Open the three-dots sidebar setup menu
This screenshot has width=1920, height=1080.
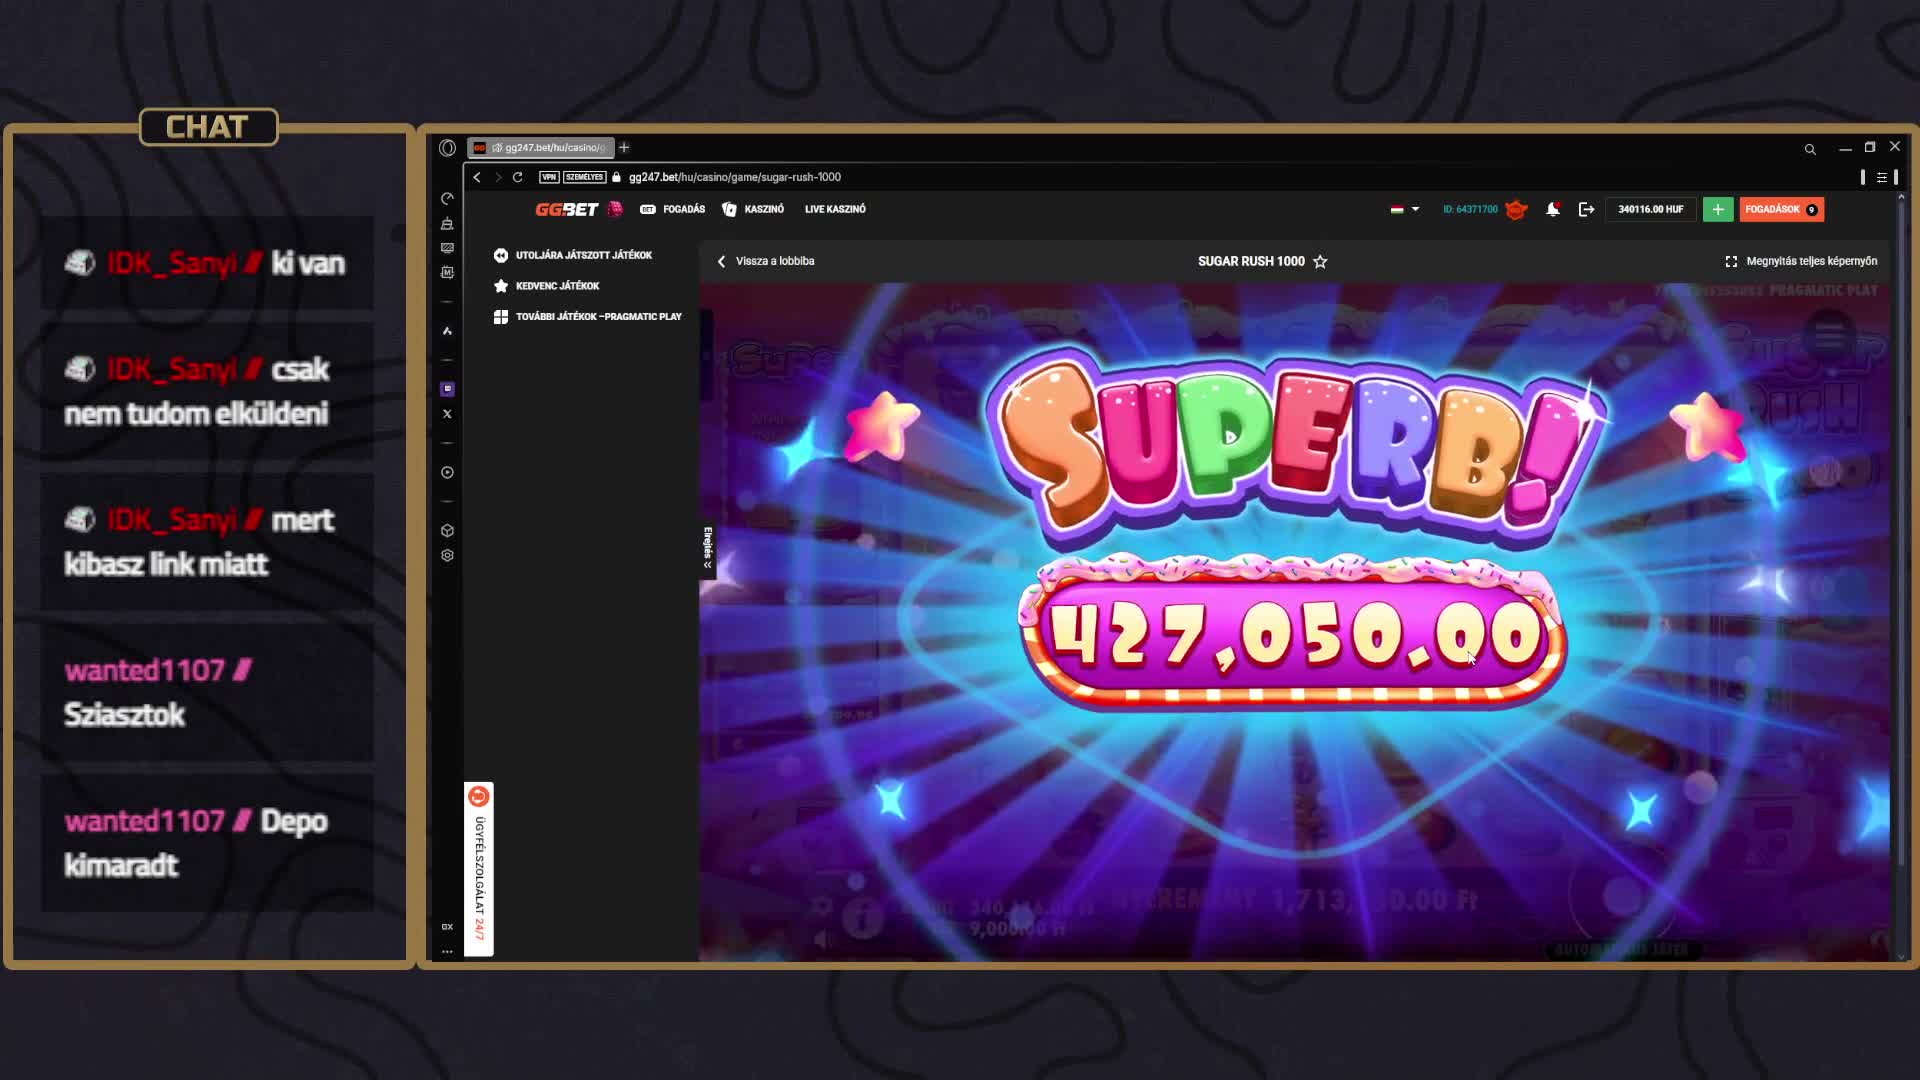(447, 951)
